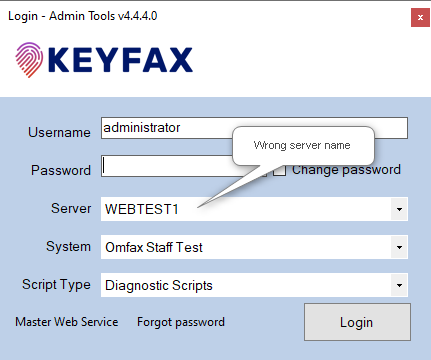Screen dimensions: 431x360
Task: Expand the System dropdown arrow
Action: [399, 247]
